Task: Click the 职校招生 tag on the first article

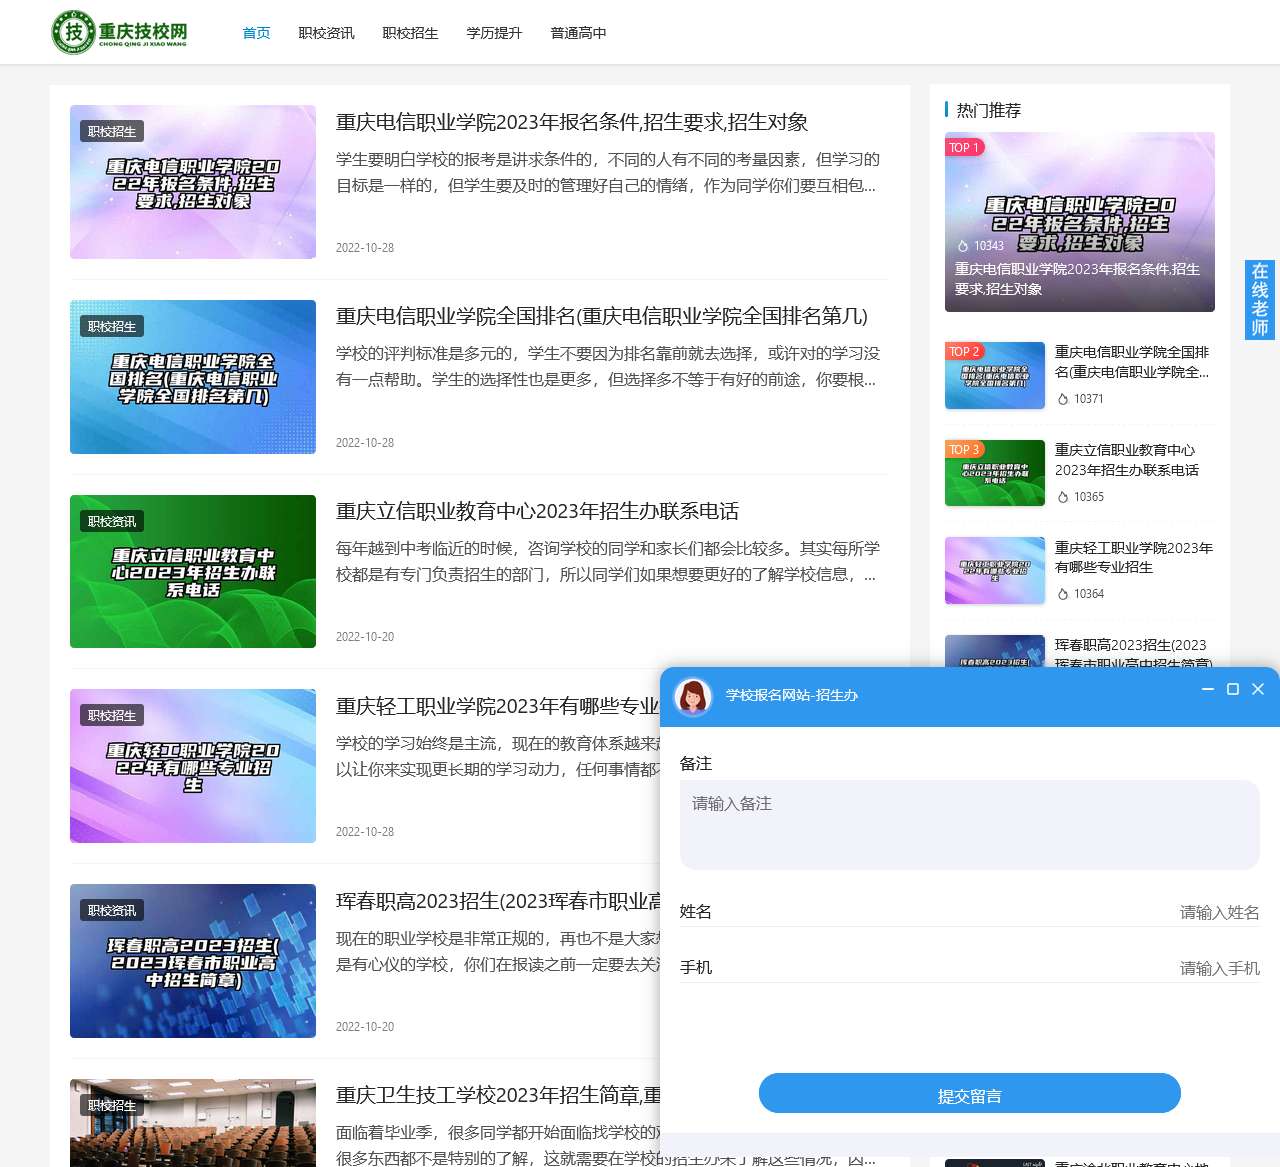Action: 111,131
